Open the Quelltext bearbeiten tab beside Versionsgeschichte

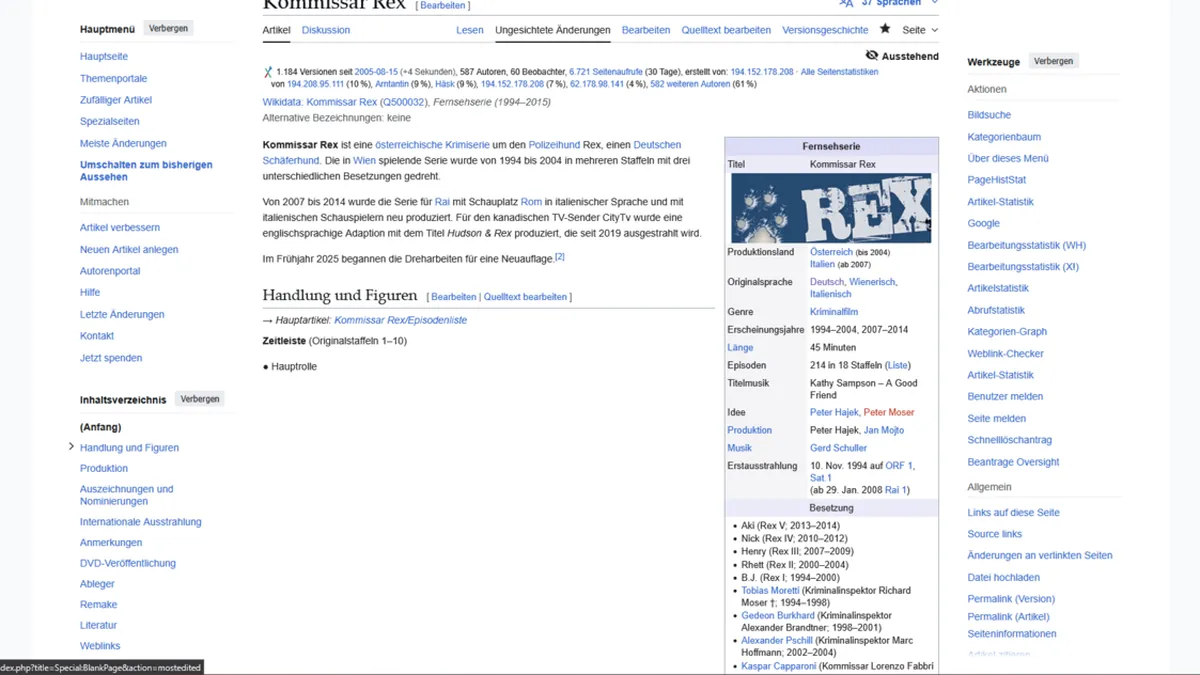tap(726, 30)
